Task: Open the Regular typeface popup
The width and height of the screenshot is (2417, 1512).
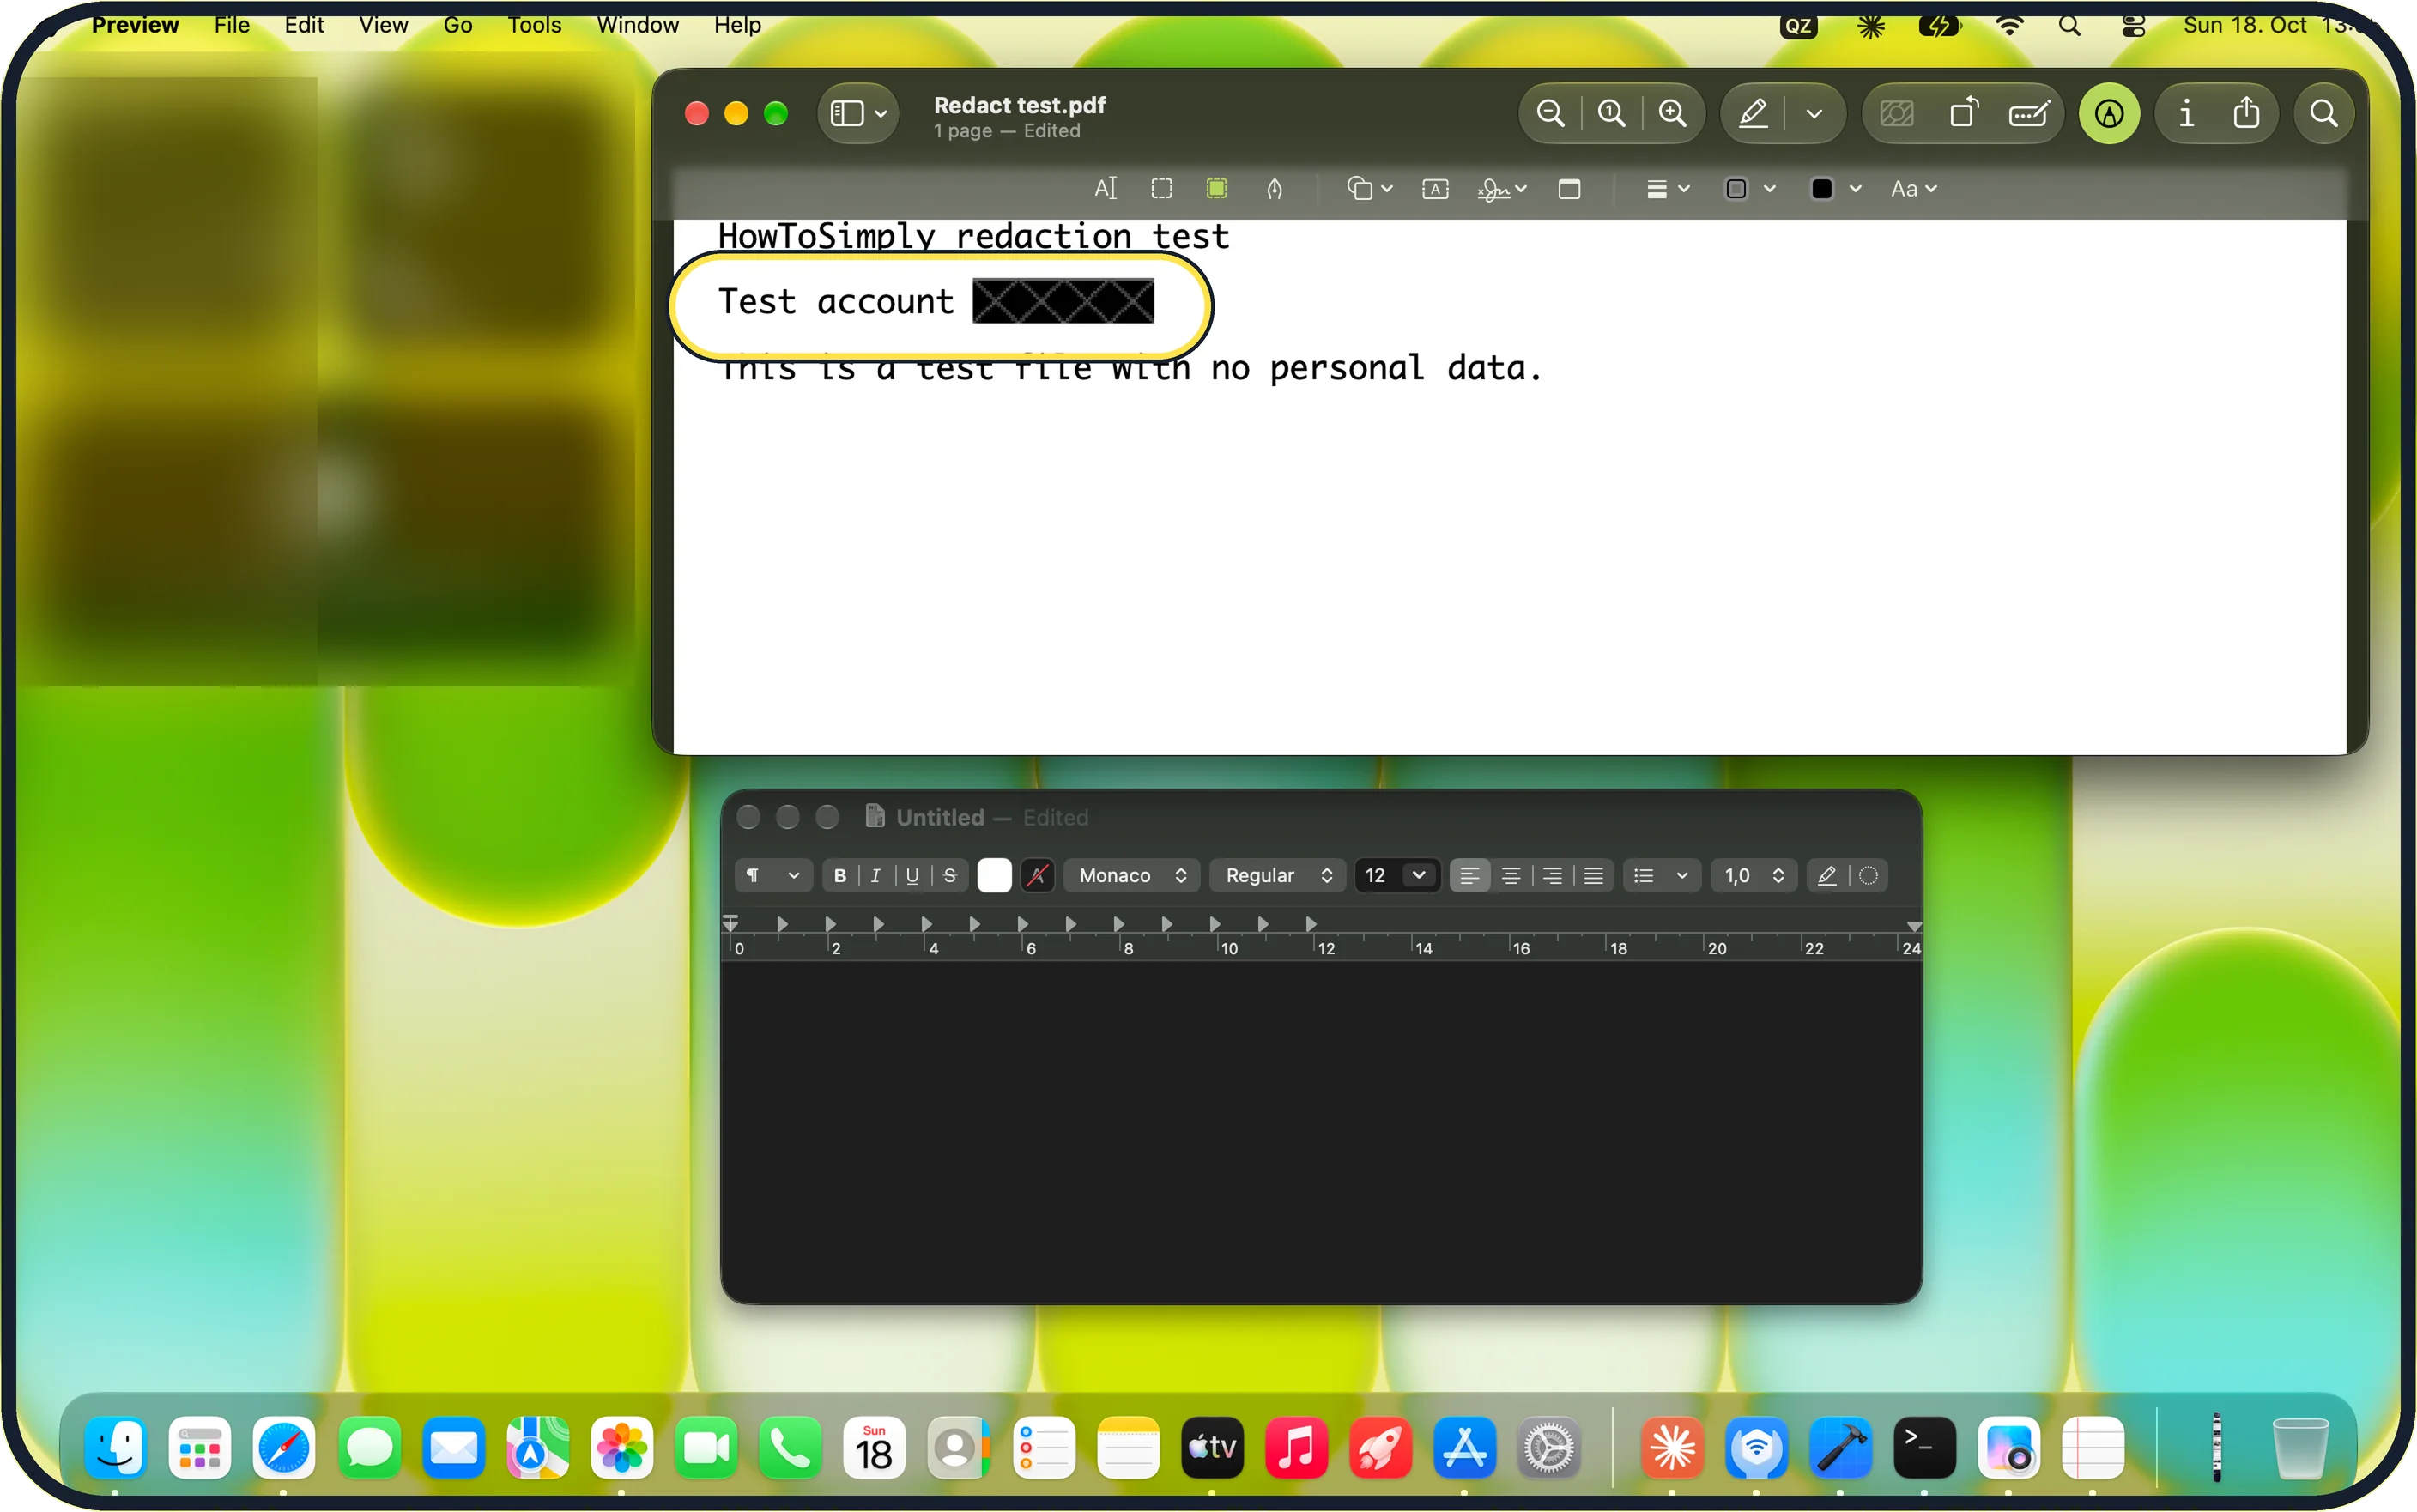Action: click(1278, 876)
